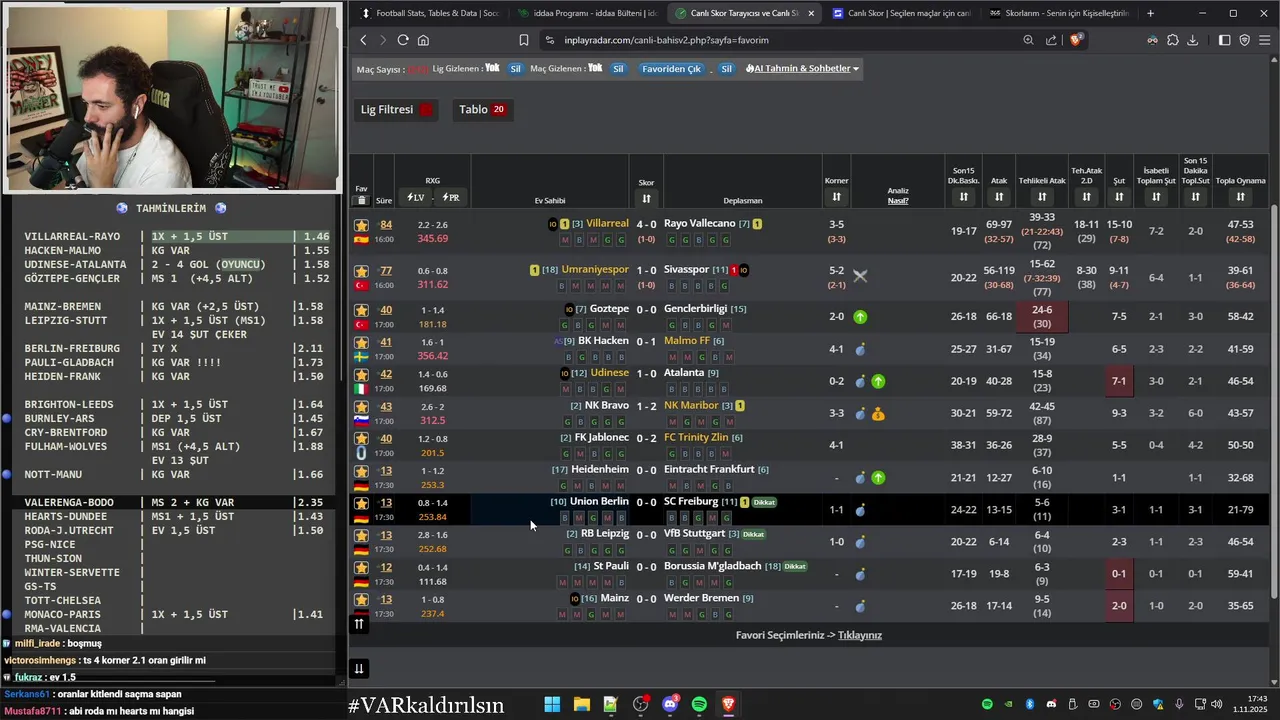1280x720 pixels.
Task: Click Sil next to Maç Gizlenen
Action: coord(618,69)
